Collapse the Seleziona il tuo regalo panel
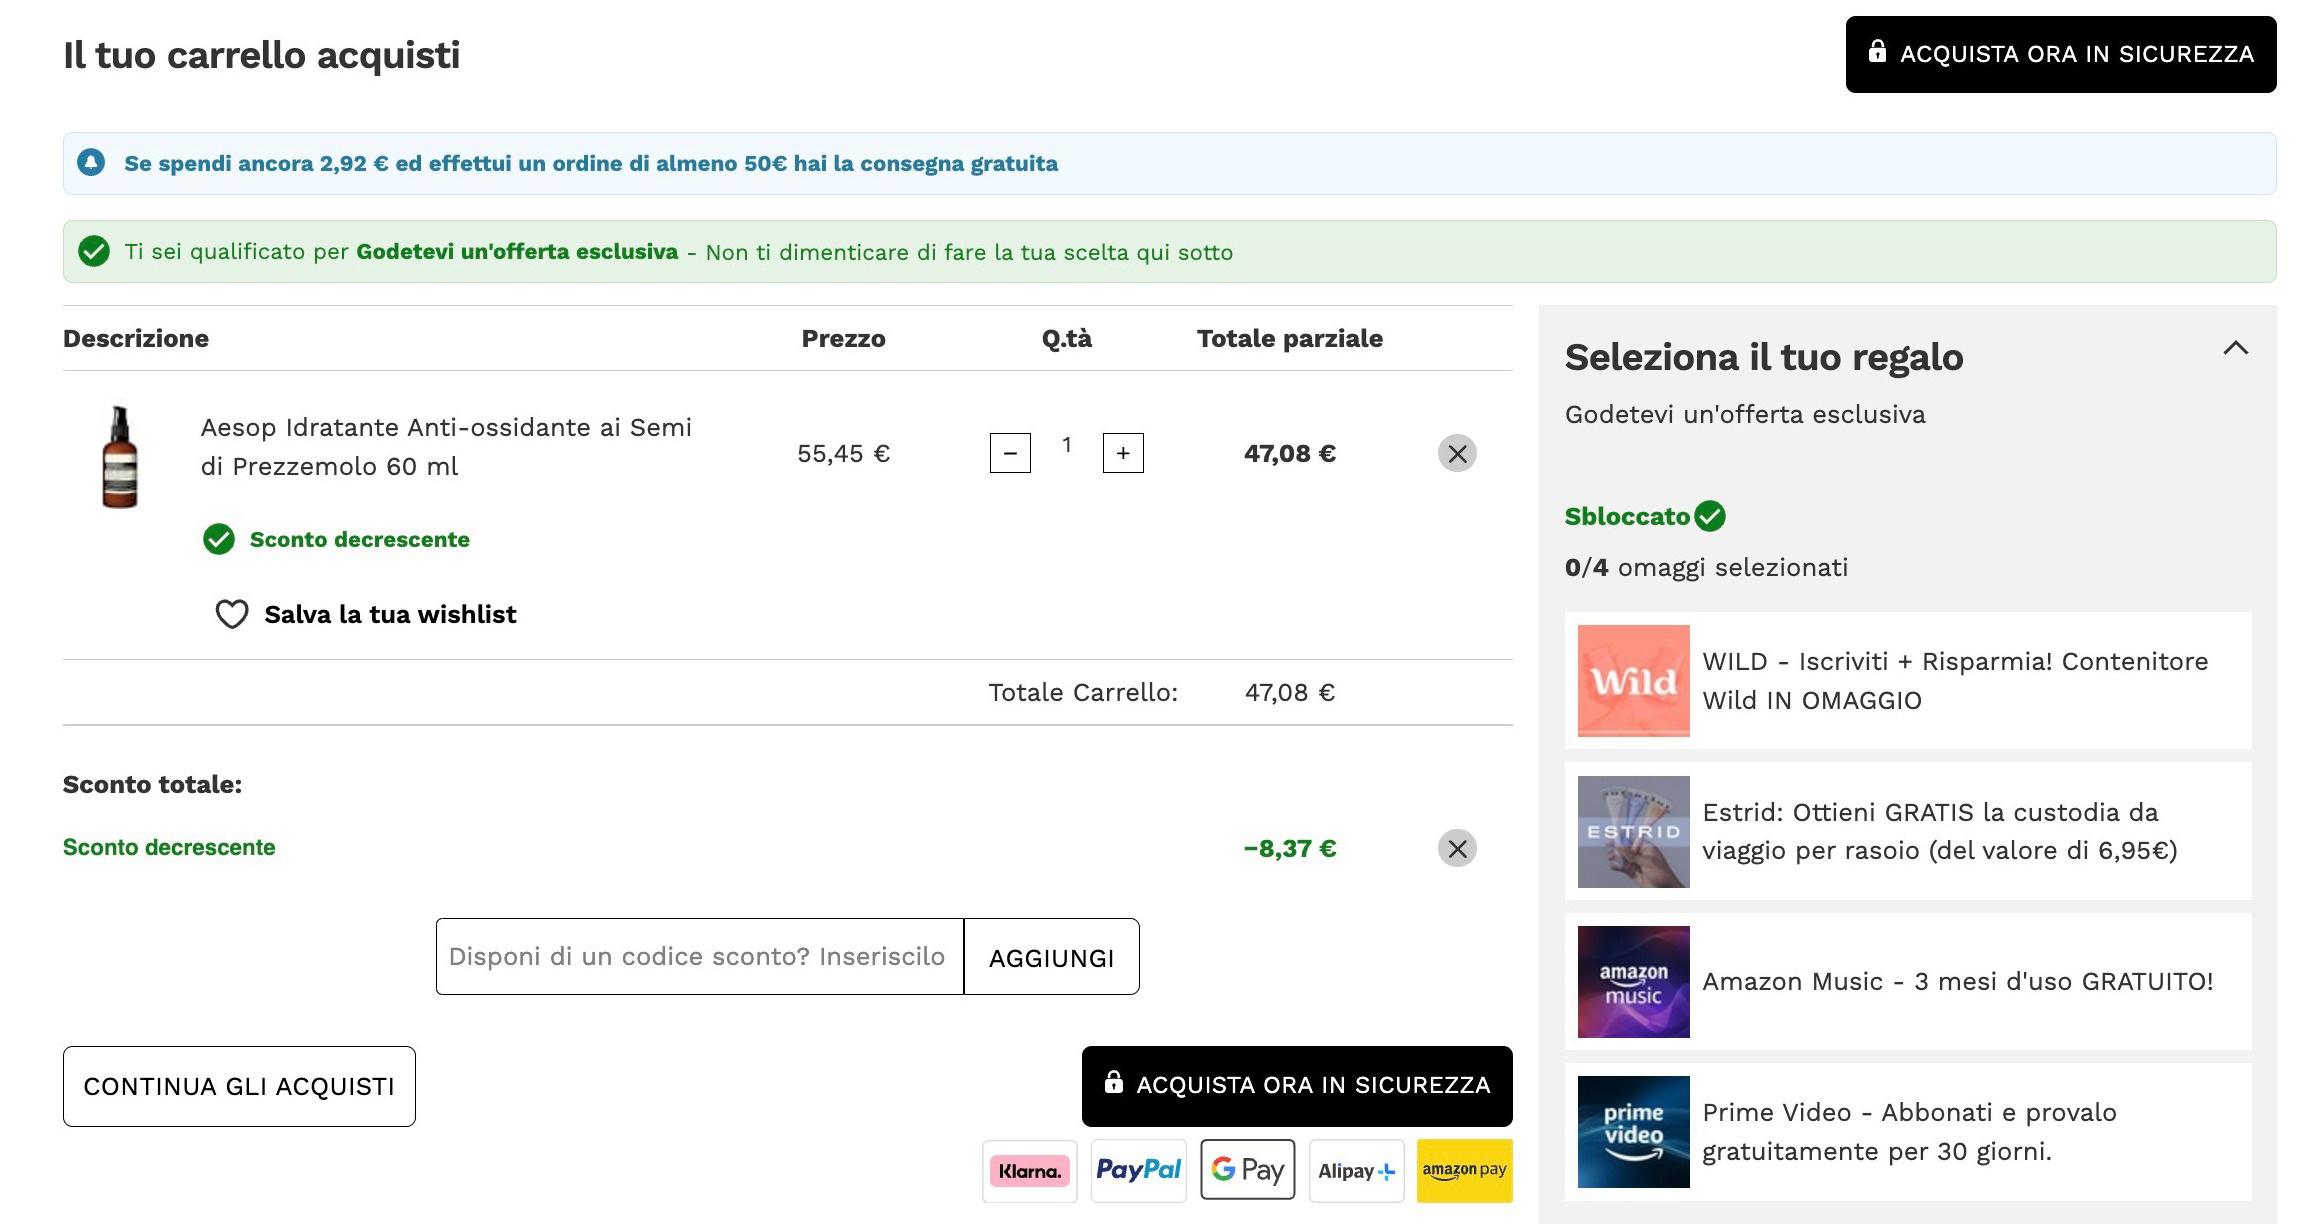 (2236, 348)
